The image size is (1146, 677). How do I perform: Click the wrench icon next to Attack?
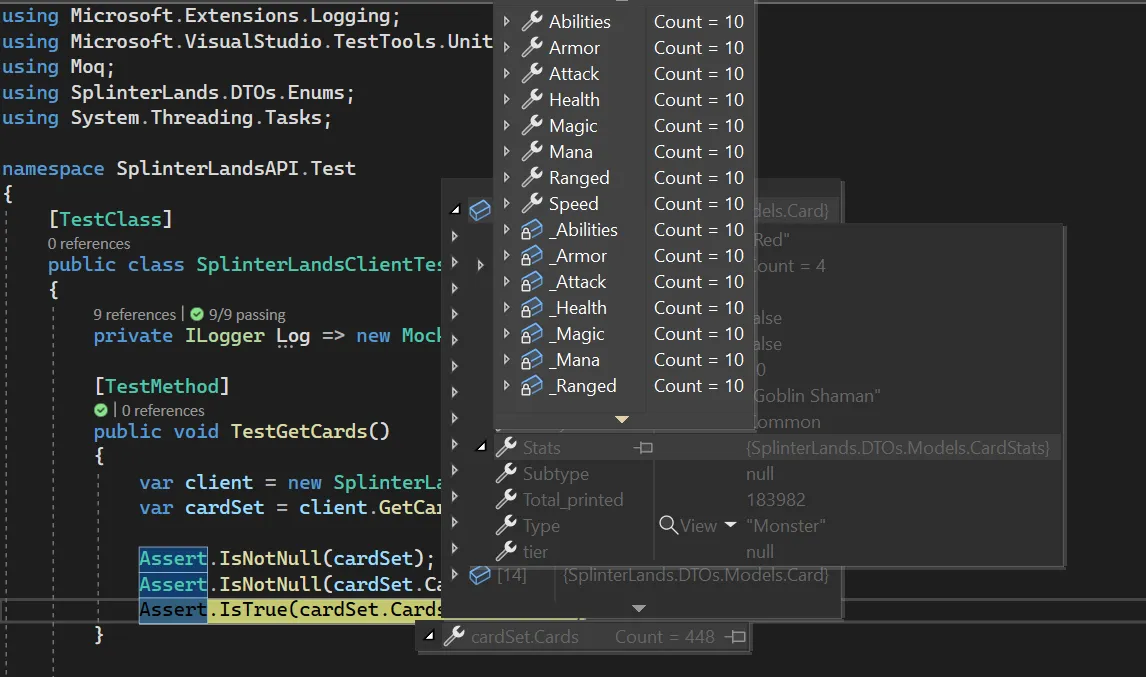(532, 73)
